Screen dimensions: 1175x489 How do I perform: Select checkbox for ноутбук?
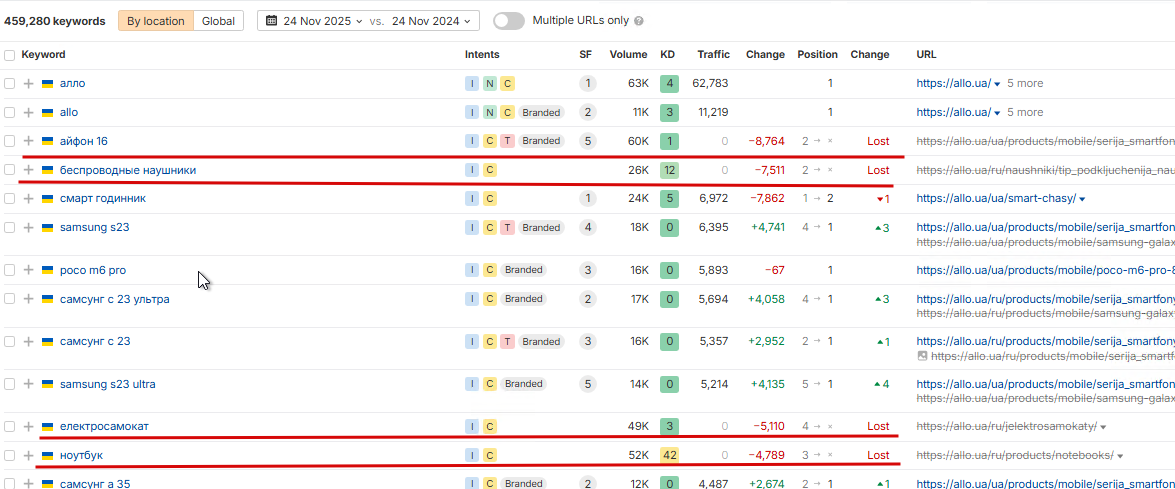point(9,455)
